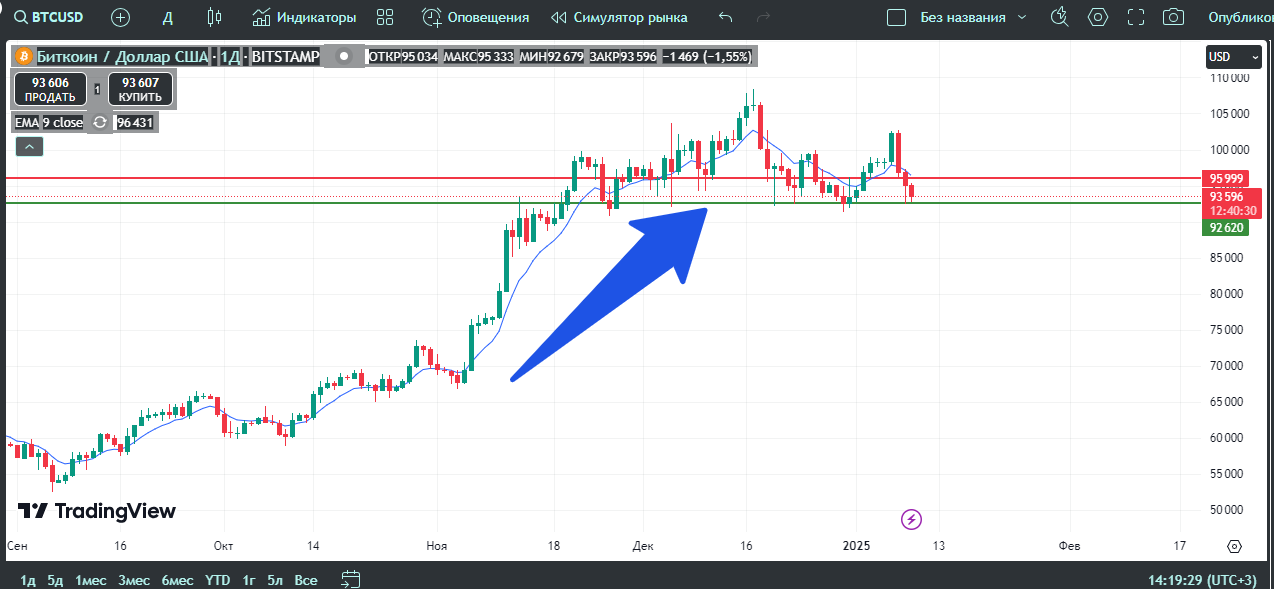Create an alert via Оповещения icon
The image size is (1274, 589).
(431, 17)
